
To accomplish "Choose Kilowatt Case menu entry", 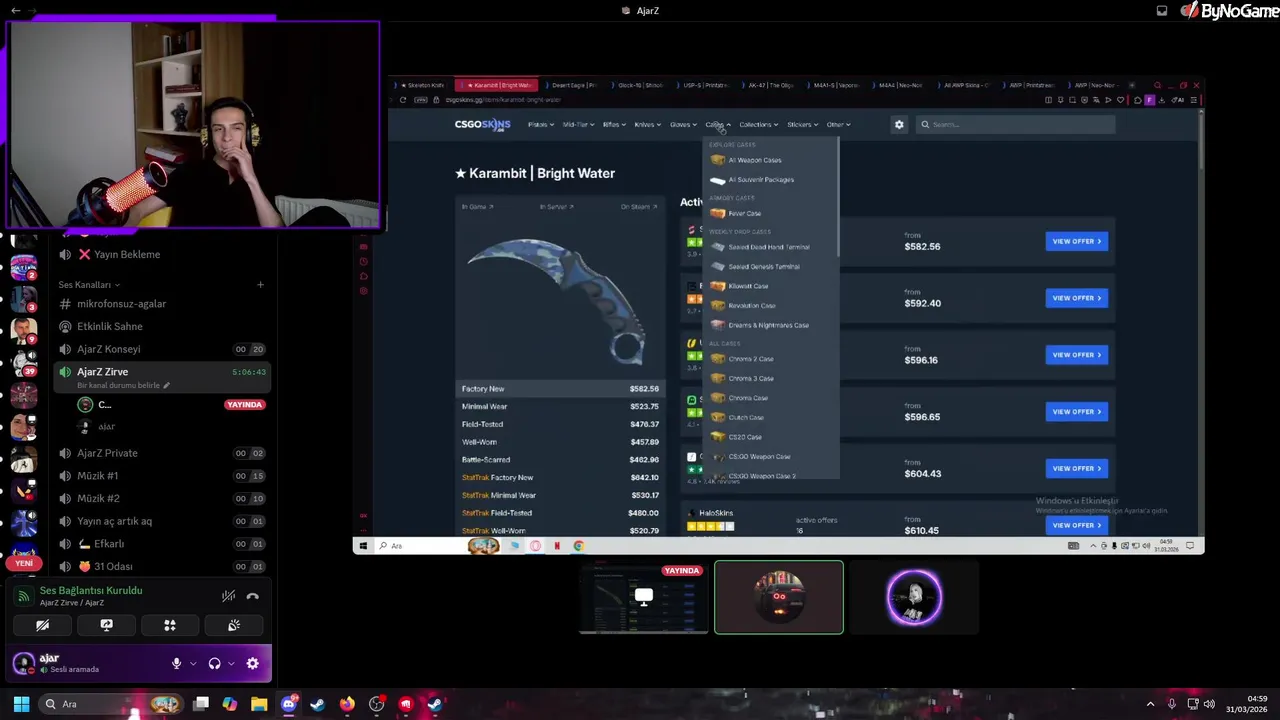I will click(770, 286).
